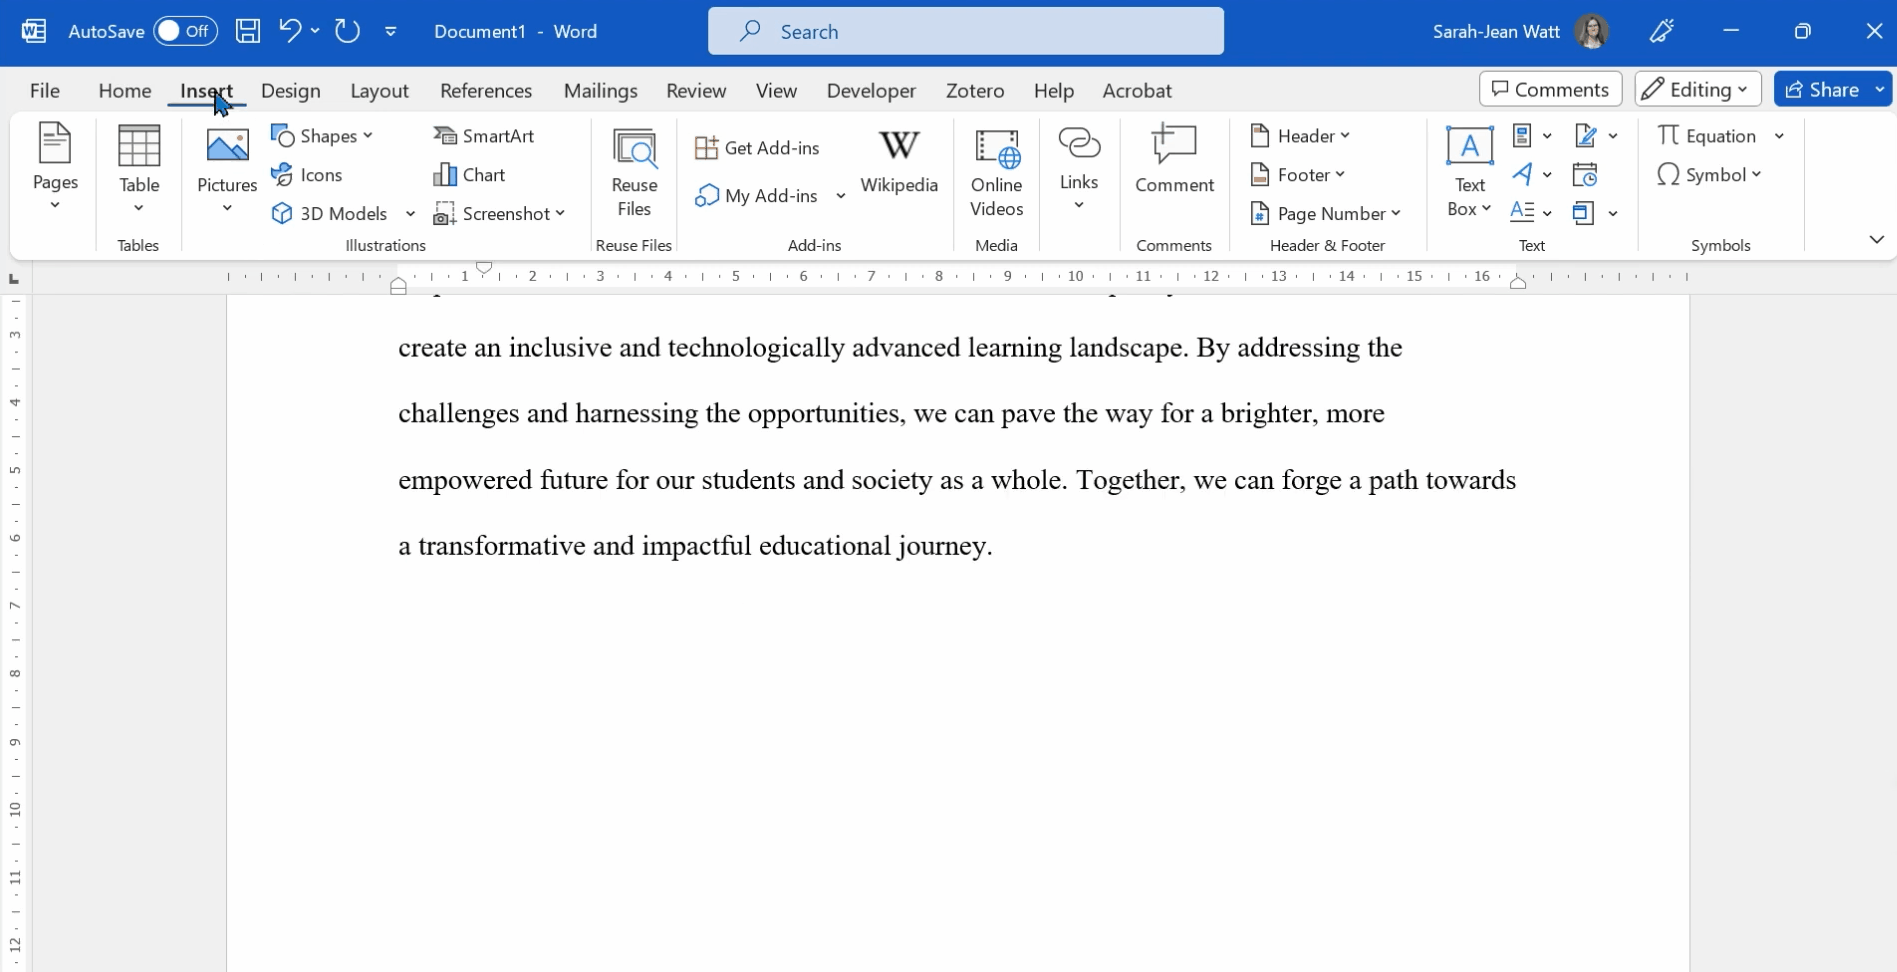Click the Comments button
Image resolution: width=1897 pixels, height=972 pixels.
point(1550,89)
